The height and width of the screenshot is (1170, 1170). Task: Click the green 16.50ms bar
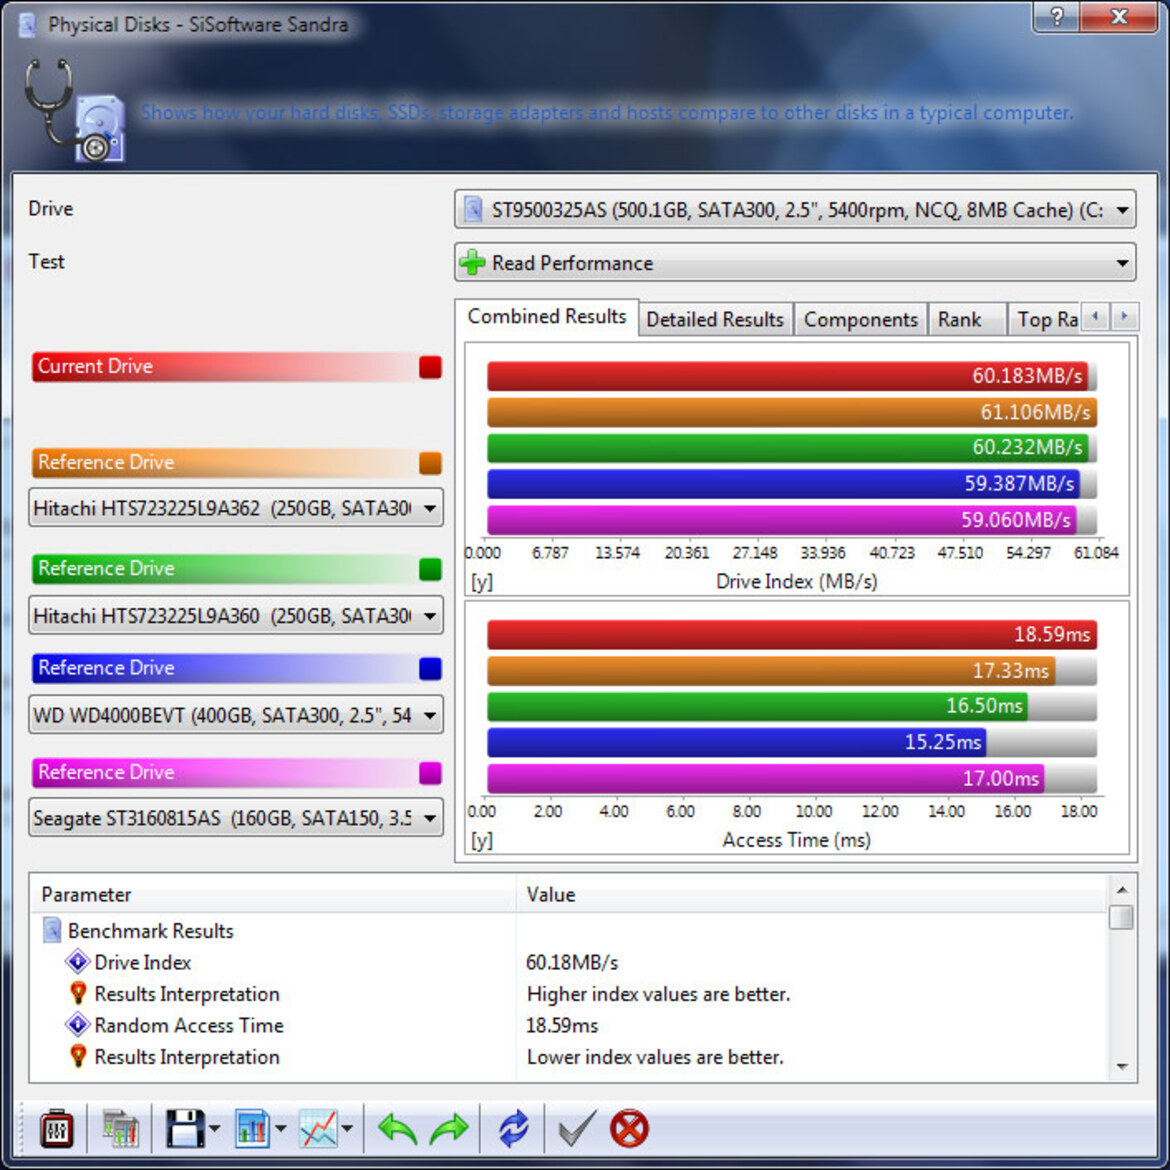757,706
